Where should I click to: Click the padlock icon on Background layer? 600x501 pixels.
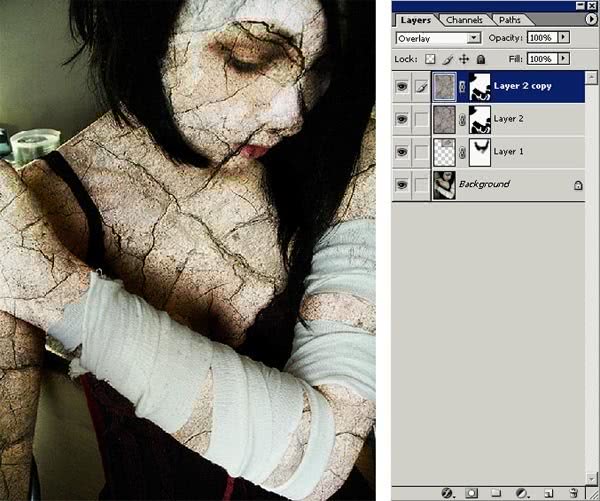click(578, 186)
